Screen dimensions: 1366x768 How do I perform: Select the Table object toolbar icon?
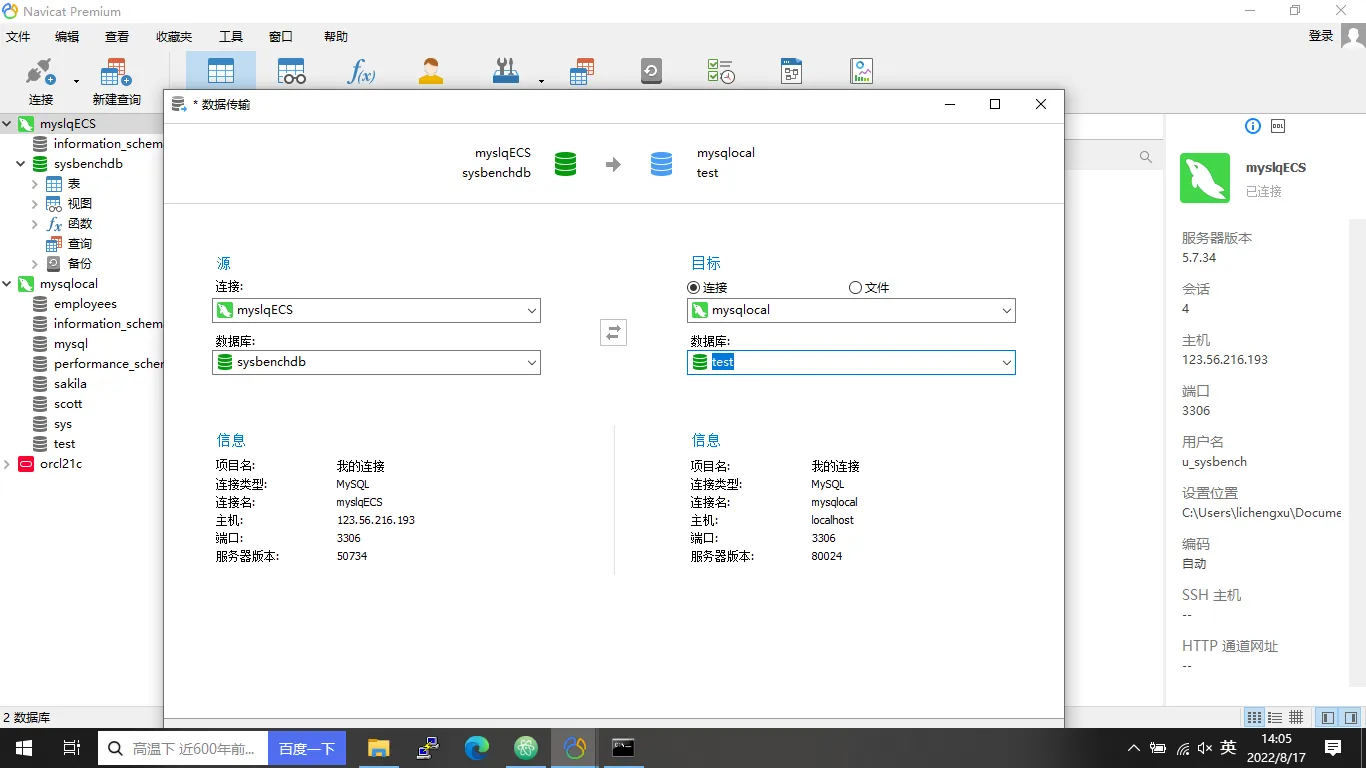pos(221,71)
